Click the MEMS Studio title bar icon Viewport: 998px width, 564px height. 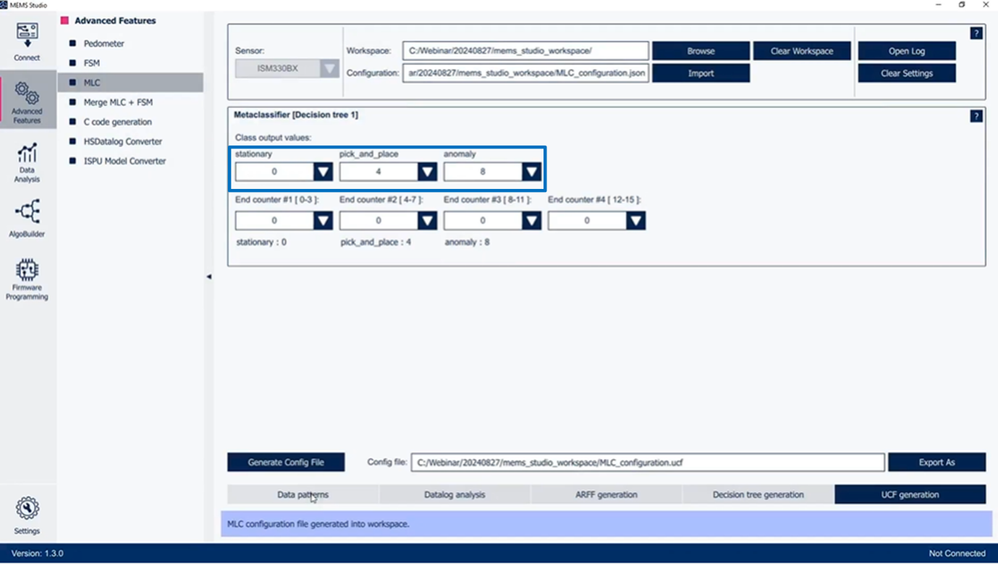4,4
